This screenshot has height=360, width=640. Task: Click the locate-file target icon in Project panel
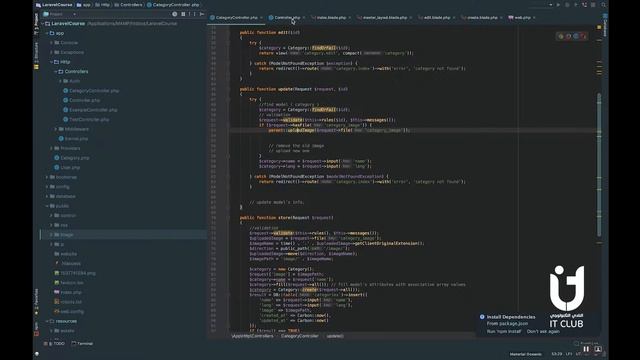click(175, 14)
